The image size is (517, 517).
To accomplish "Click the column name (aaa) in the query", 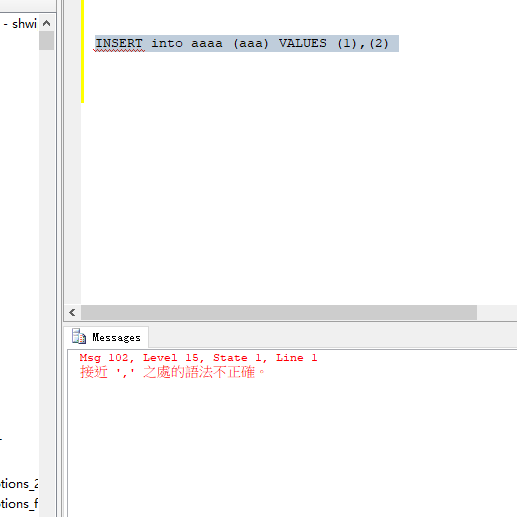I will tap(251, 43).
